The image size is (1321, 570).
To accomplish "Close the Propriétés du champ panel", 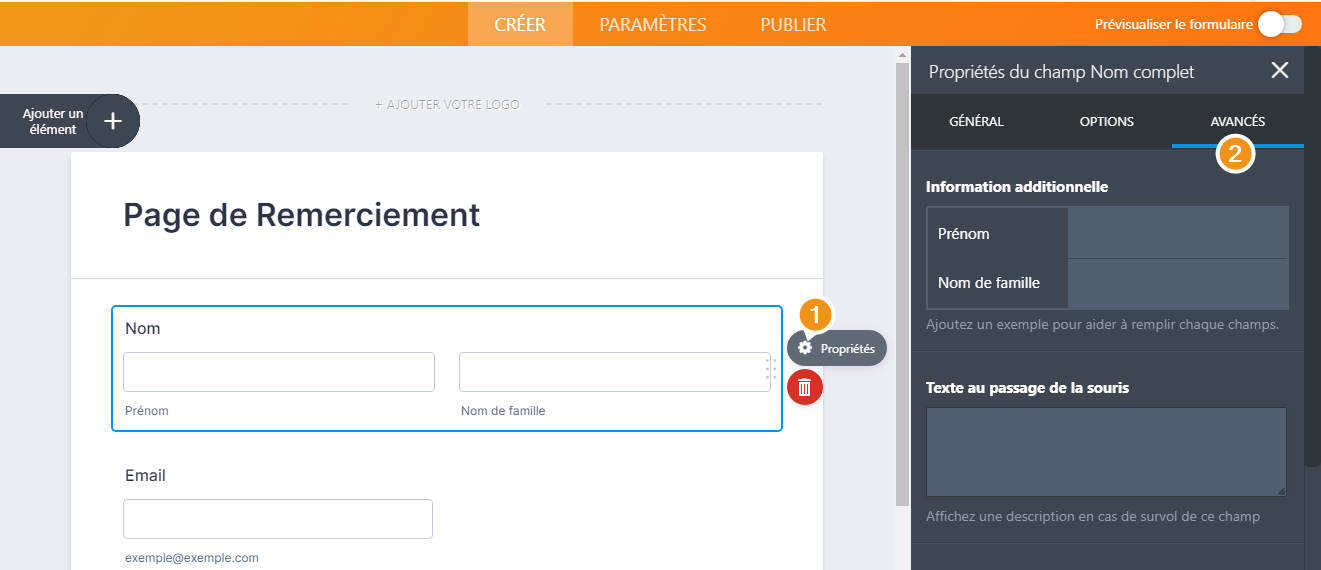I will tap(1279, 70).
